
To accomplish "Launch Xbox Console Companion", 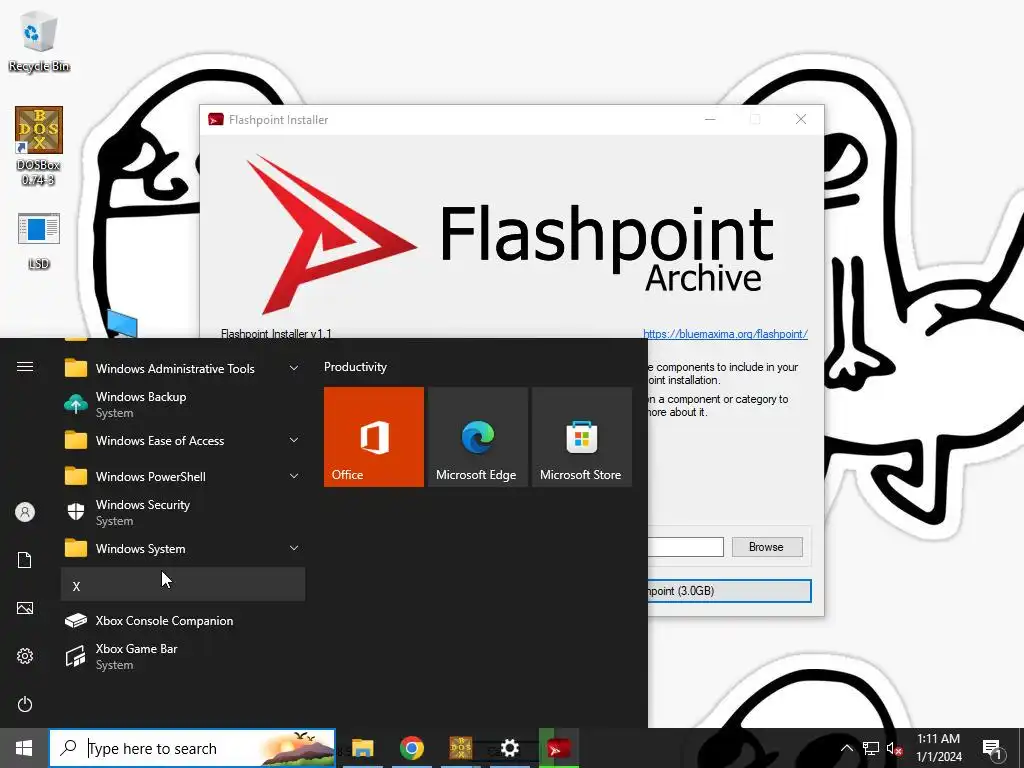I will 183,620.
